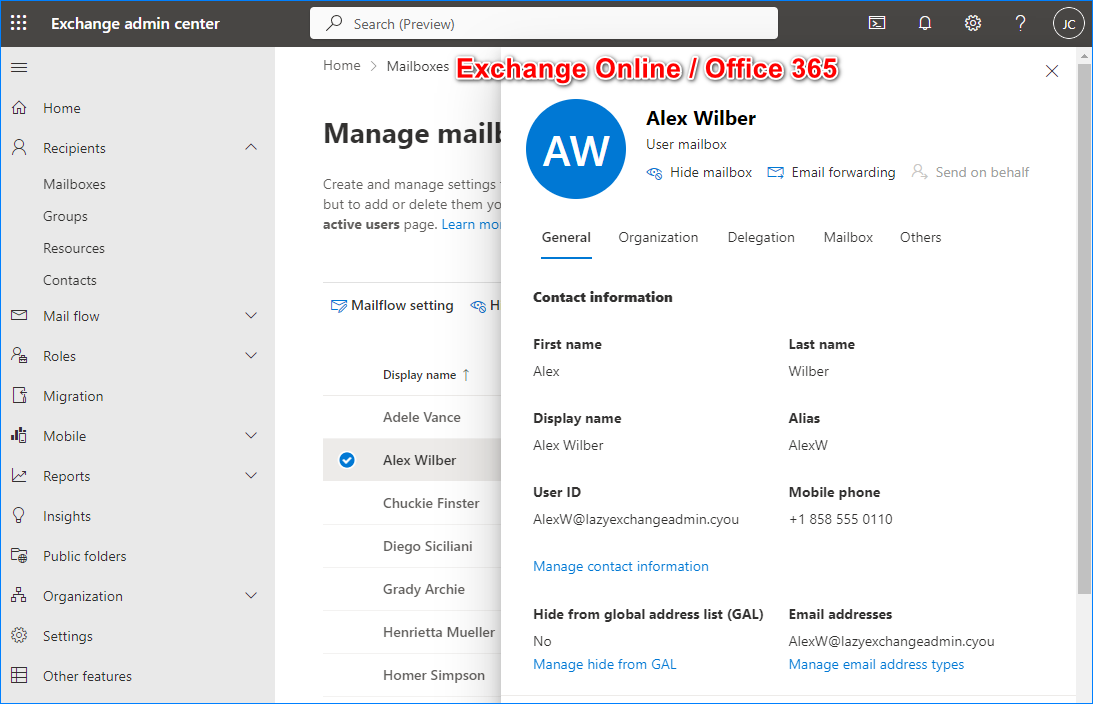Select Grady Archie in mailbox list
This screenshot has height=704, width=1093.
(x=424, y=589)
